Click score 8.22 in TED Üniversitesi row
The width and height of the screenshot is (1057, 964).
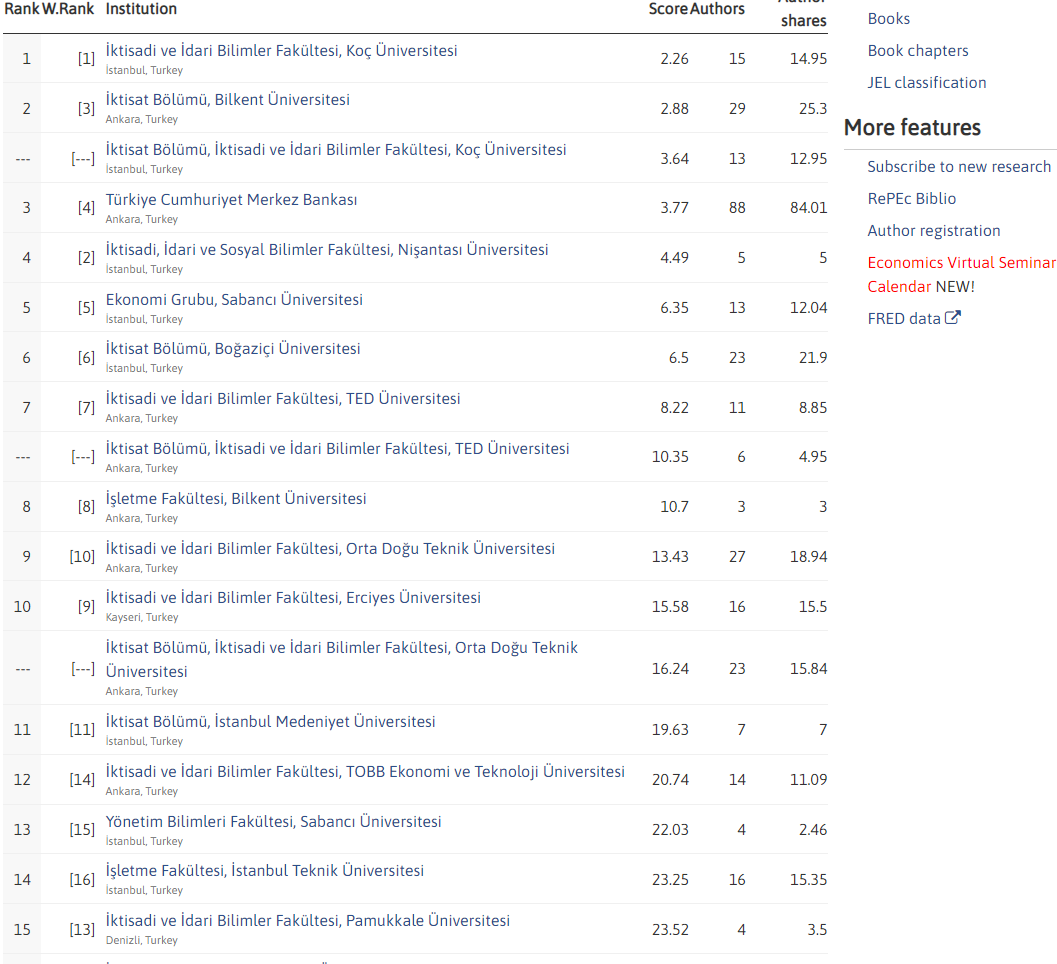coord(674,407)
